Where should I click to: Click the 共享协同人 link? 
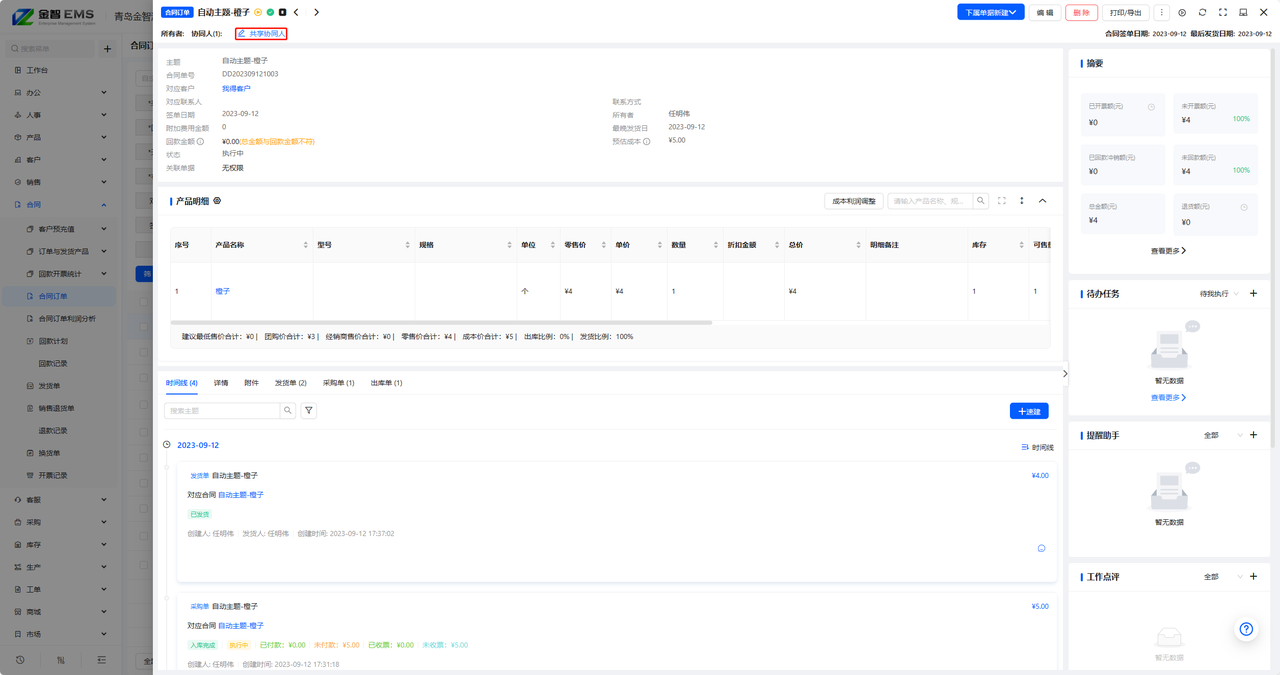[261, 34]
